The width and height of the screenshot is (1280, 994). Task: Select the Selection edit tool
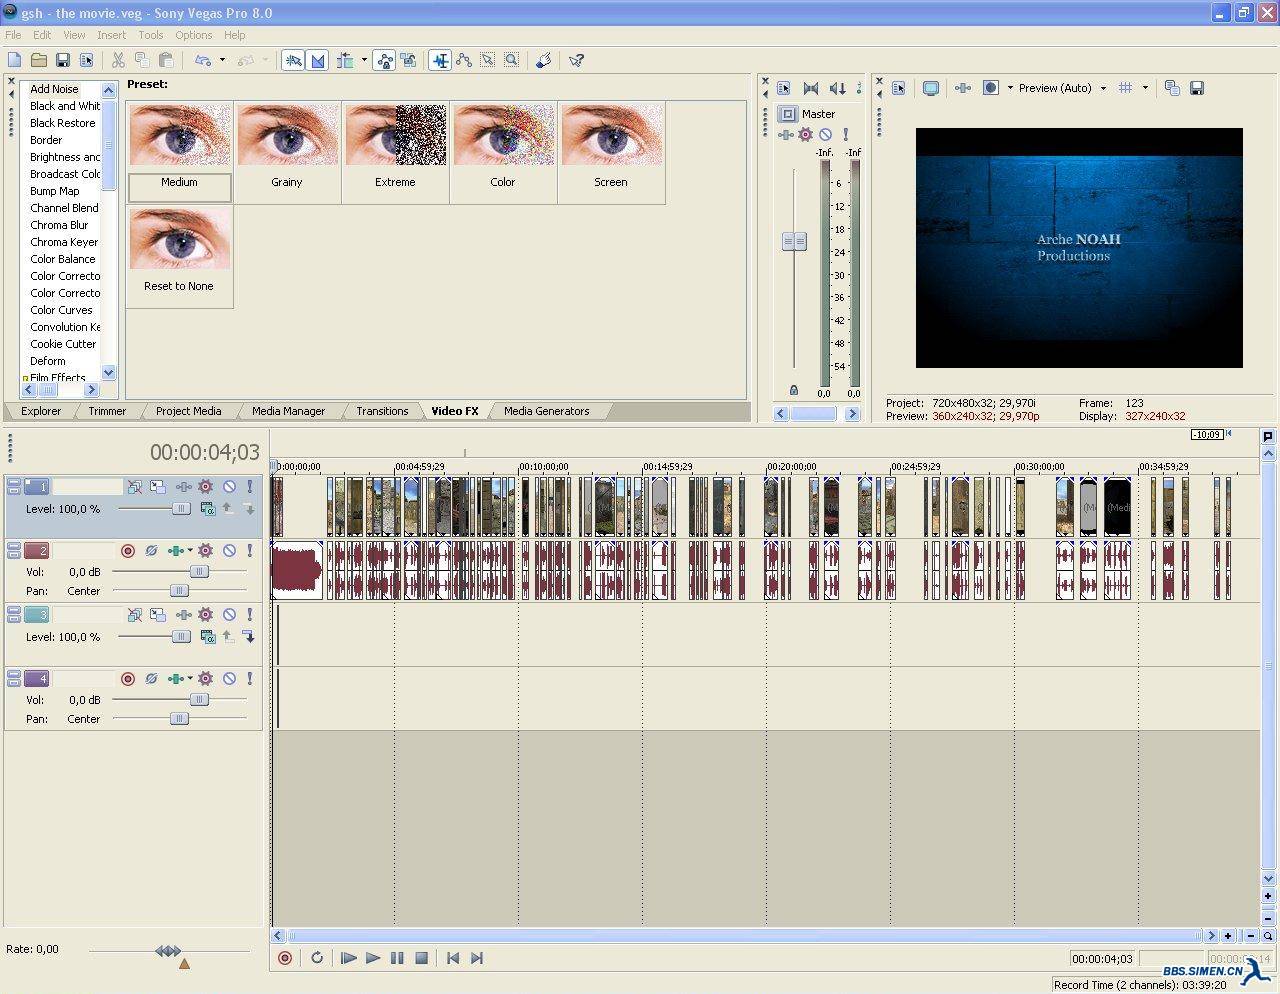tap(487, 60)
